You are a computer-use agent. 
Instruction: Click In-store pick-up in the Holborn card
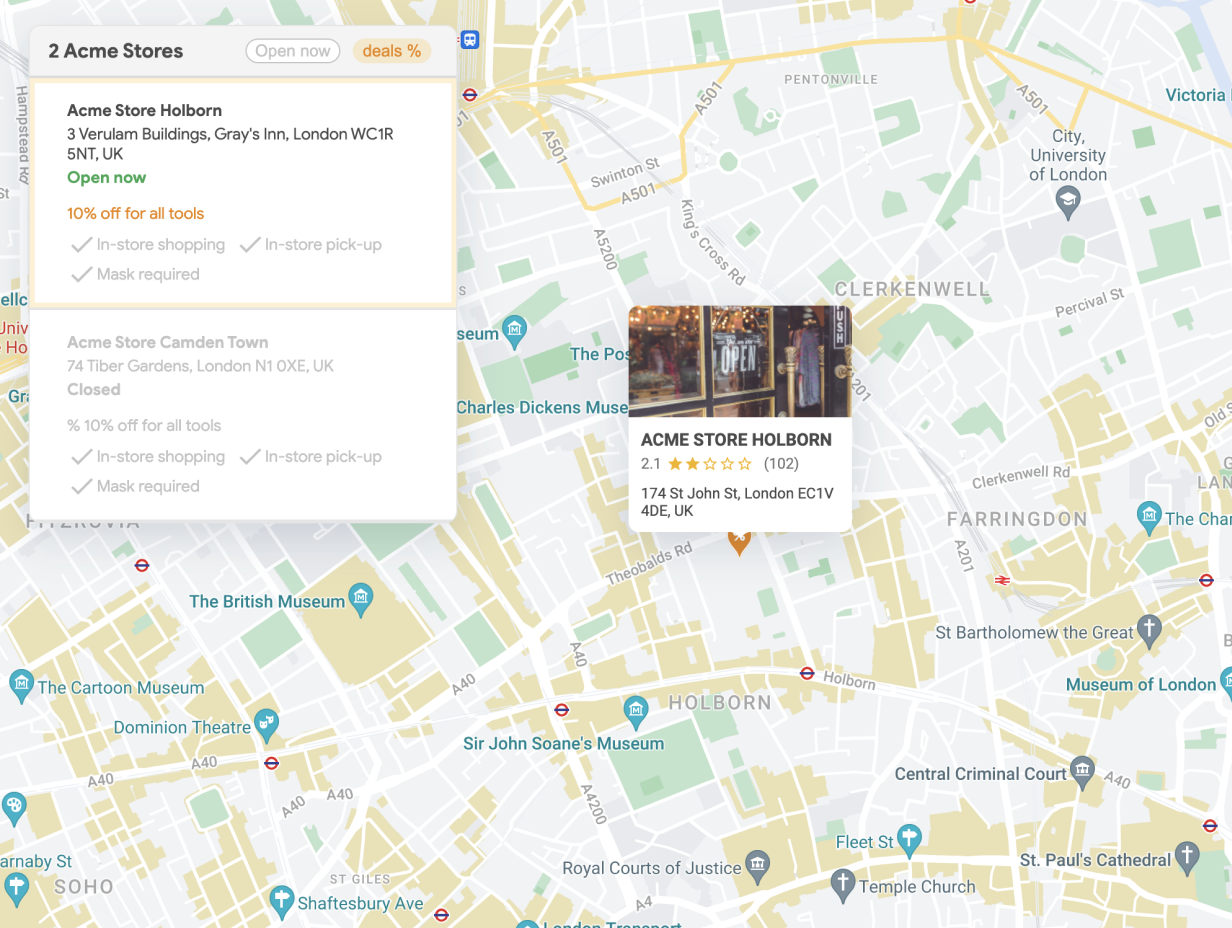tap(311, 245)
